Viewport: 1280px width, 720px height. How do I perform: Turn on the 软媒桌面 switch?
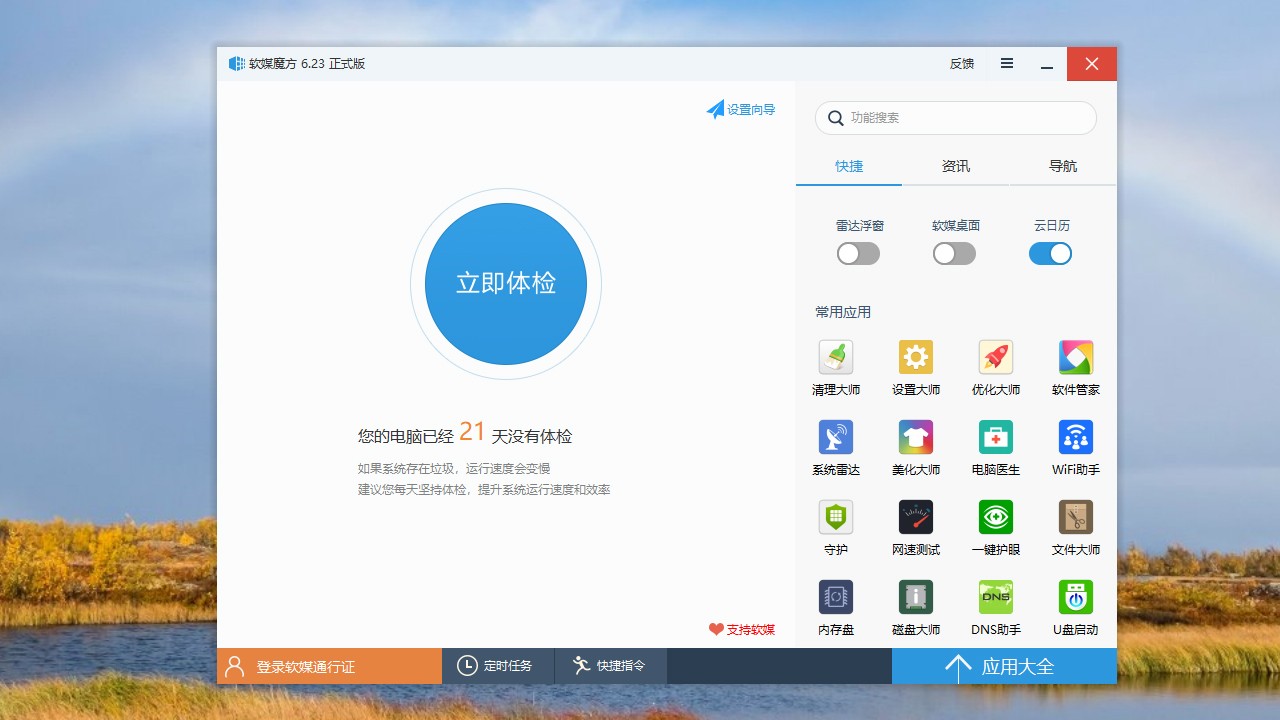click(x=954, y=254)
